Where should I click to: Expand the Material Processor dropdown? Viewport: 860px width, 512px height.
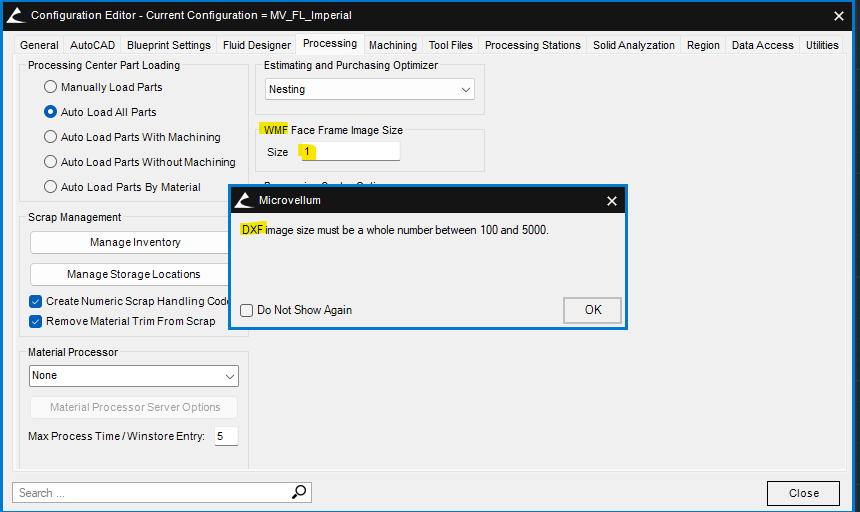134,376
